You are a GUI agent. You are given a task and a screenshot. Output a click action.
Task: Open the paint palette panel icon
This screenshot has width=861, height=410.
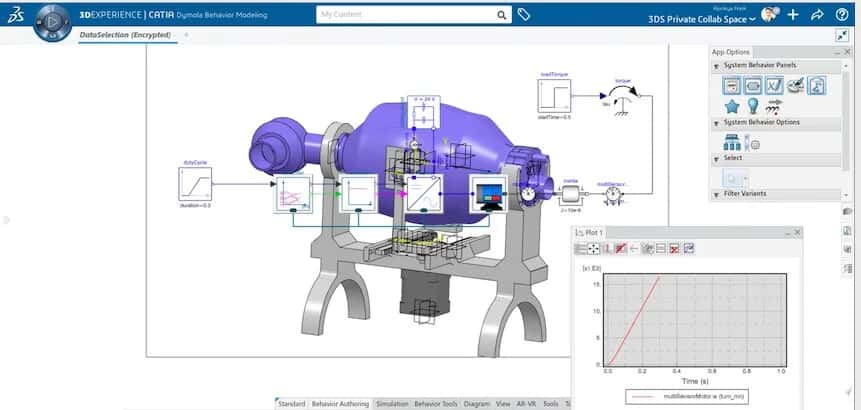click(796, 85)
